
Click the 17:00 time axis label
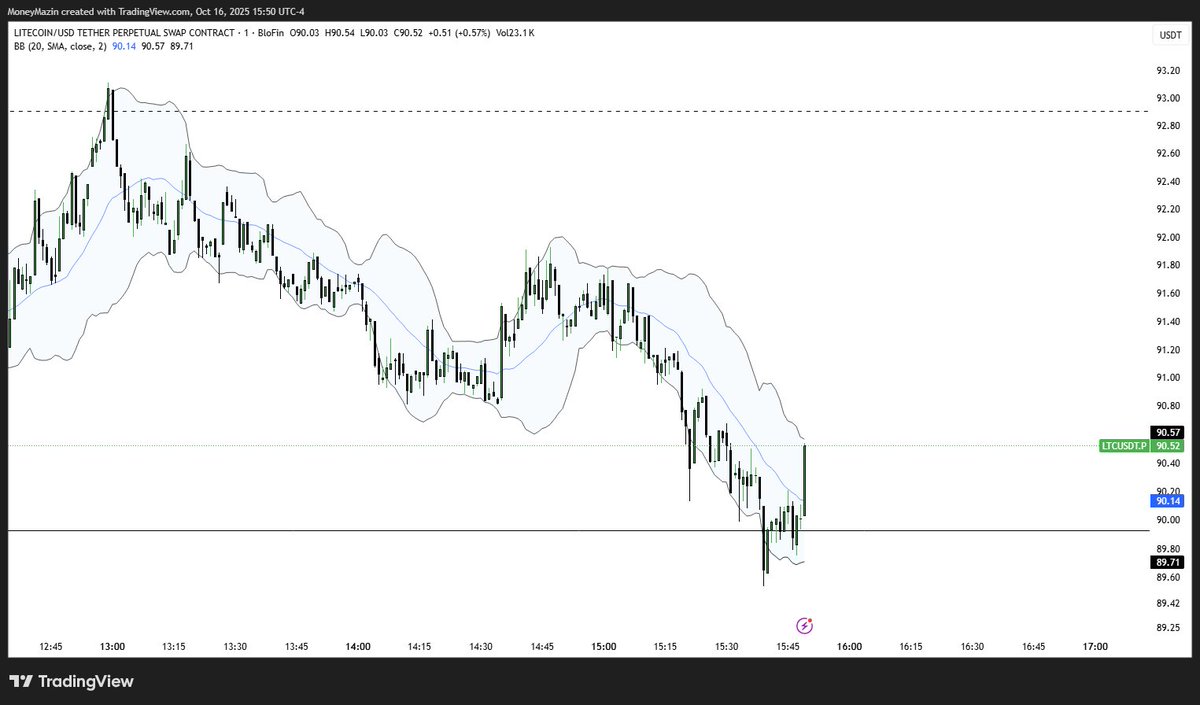pos(1095,647)
